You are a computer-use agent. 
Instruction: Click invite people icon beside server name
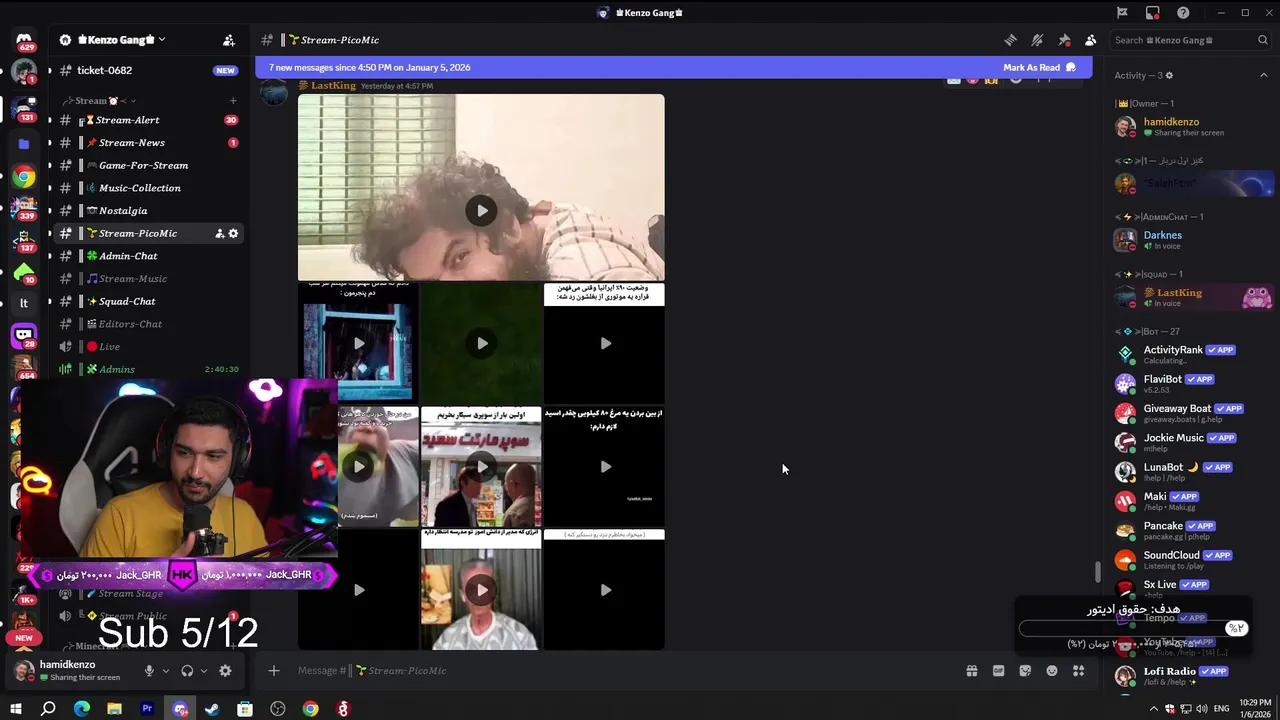229,40
